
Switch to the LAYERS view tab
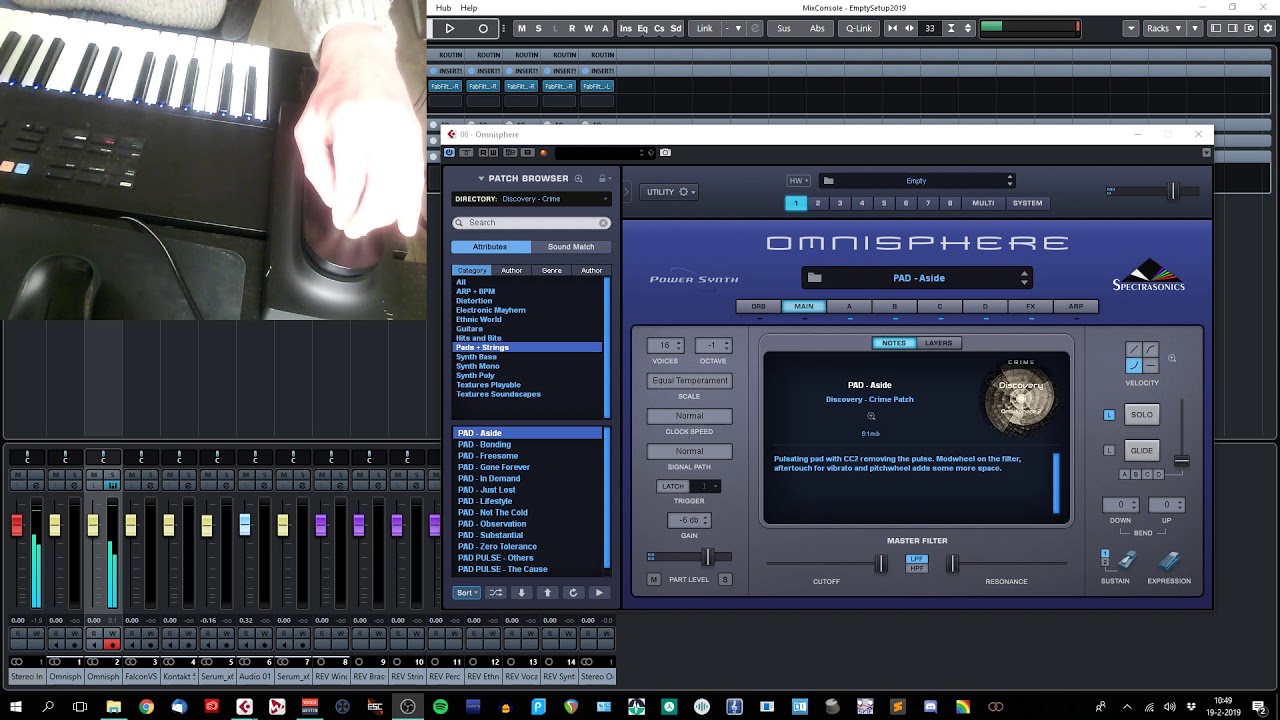tap(939, 343)
